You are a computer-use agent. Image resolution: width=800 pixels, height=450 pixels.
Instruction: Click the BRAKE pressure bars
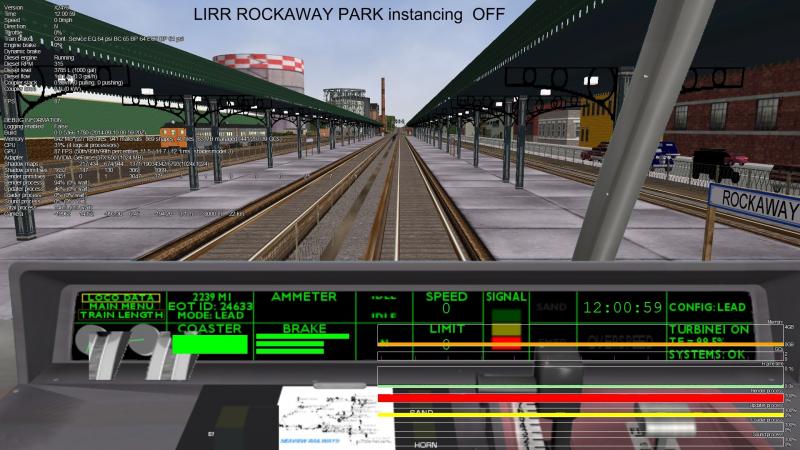[302, 343]
